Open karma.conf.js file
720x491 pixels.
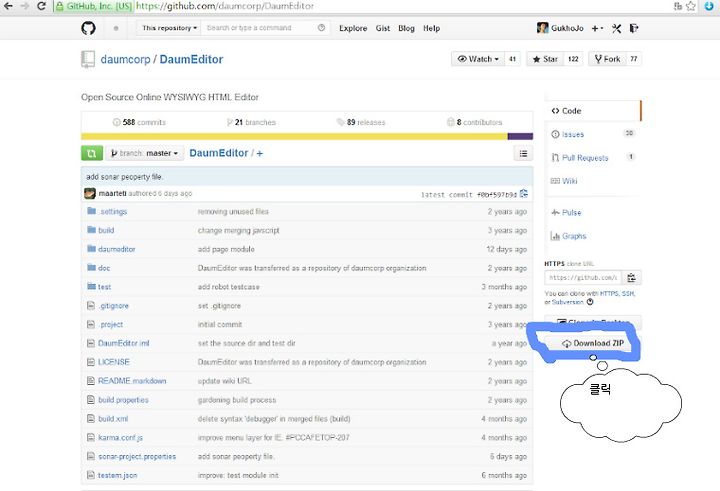[x=120, y=437]
